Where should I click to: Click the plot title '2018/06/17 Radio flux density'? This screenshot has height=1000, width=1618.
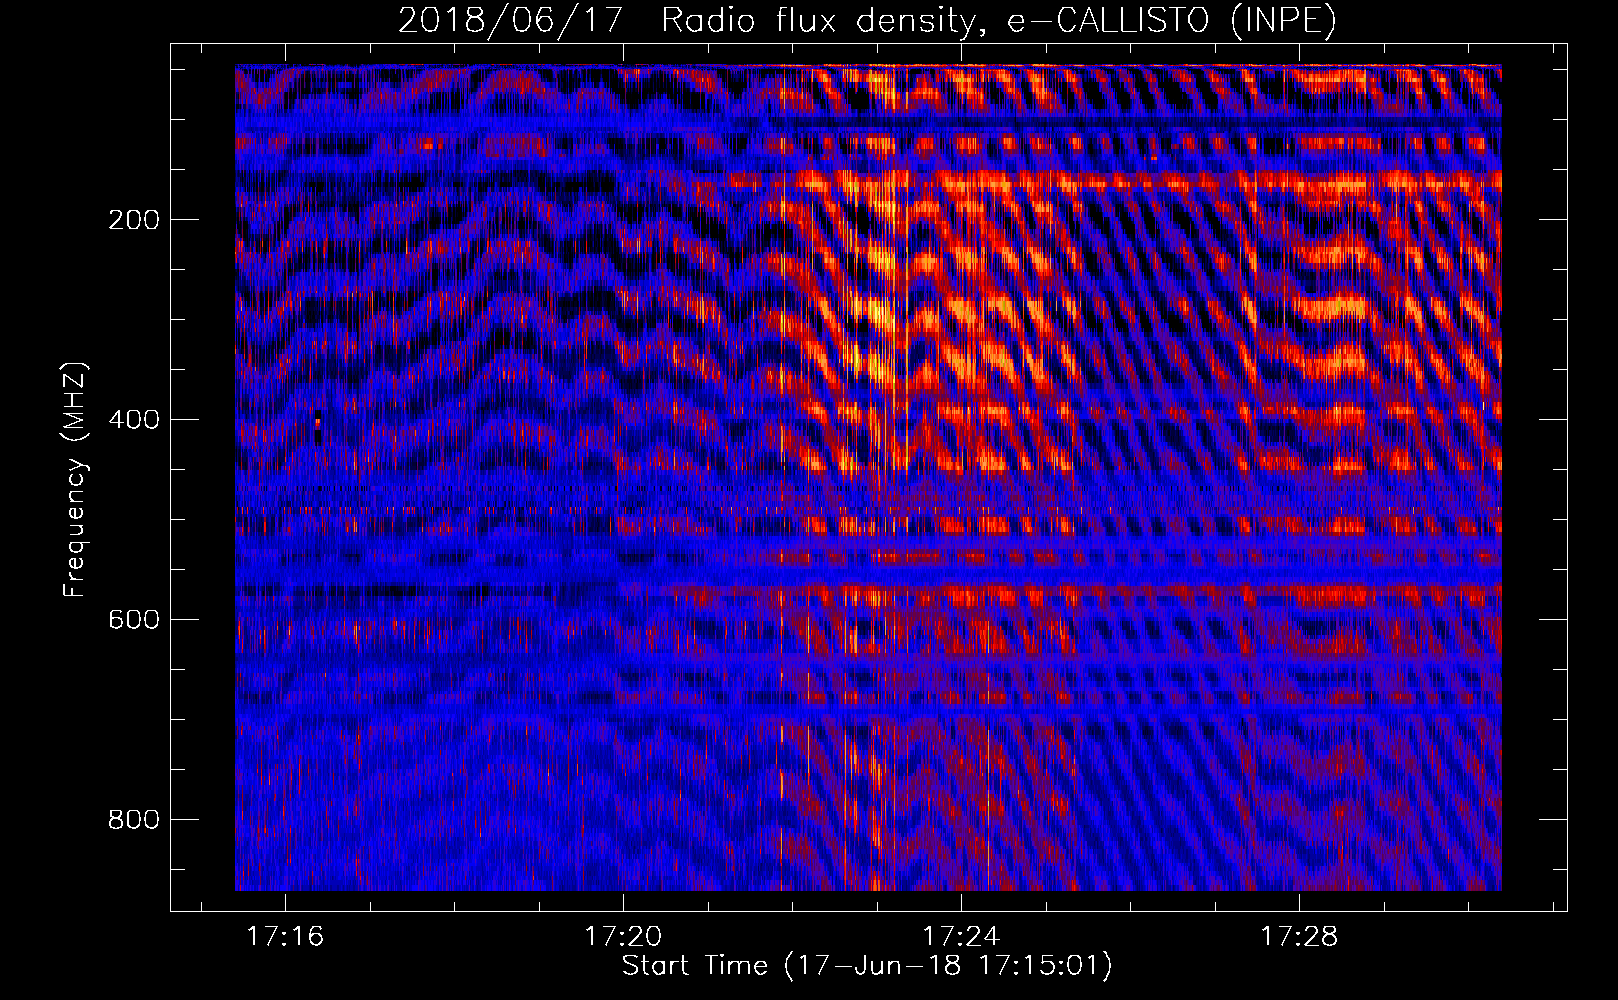(867, 20)
